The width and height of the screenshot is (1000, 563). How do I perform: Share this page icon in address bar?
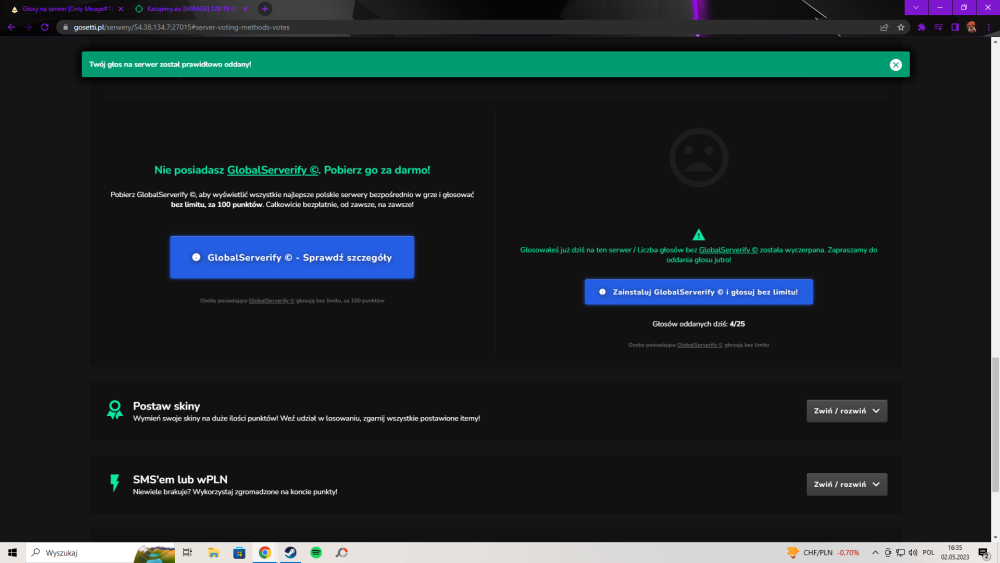coord(884,27)
